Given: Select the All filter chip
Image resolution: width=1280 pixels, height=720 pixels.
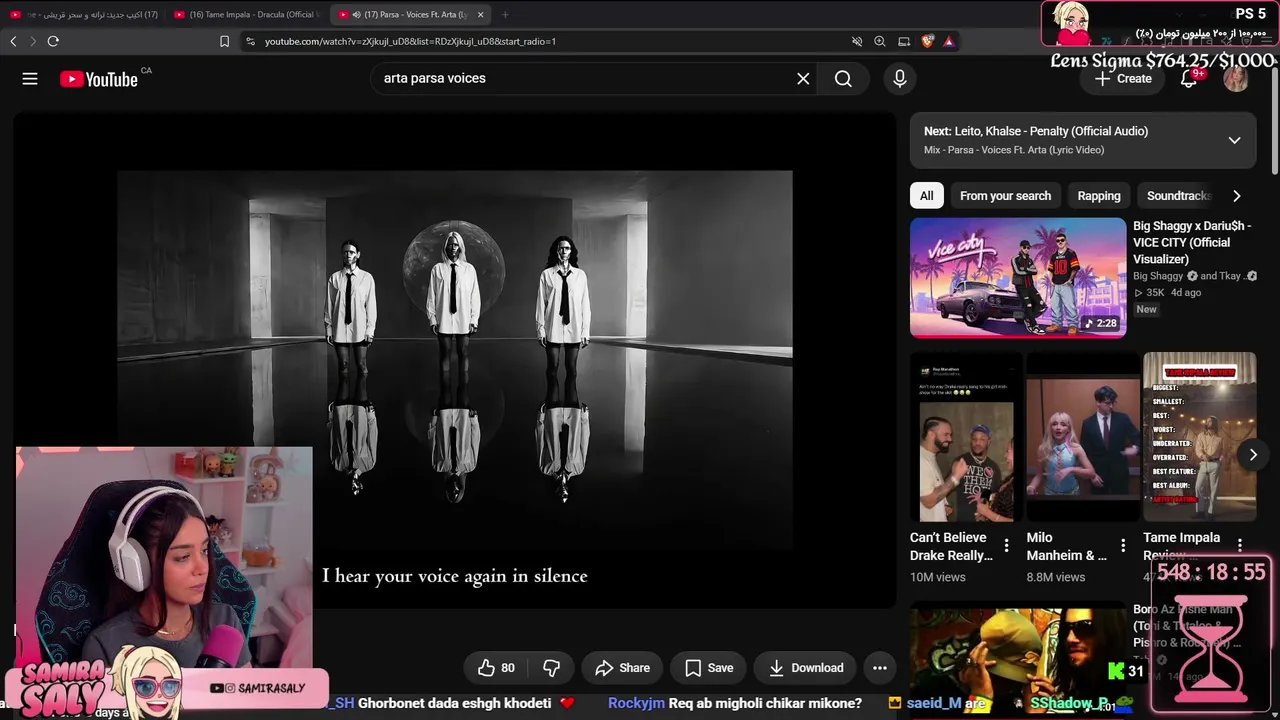Looking at the screenshot, I should coord(927,196).
